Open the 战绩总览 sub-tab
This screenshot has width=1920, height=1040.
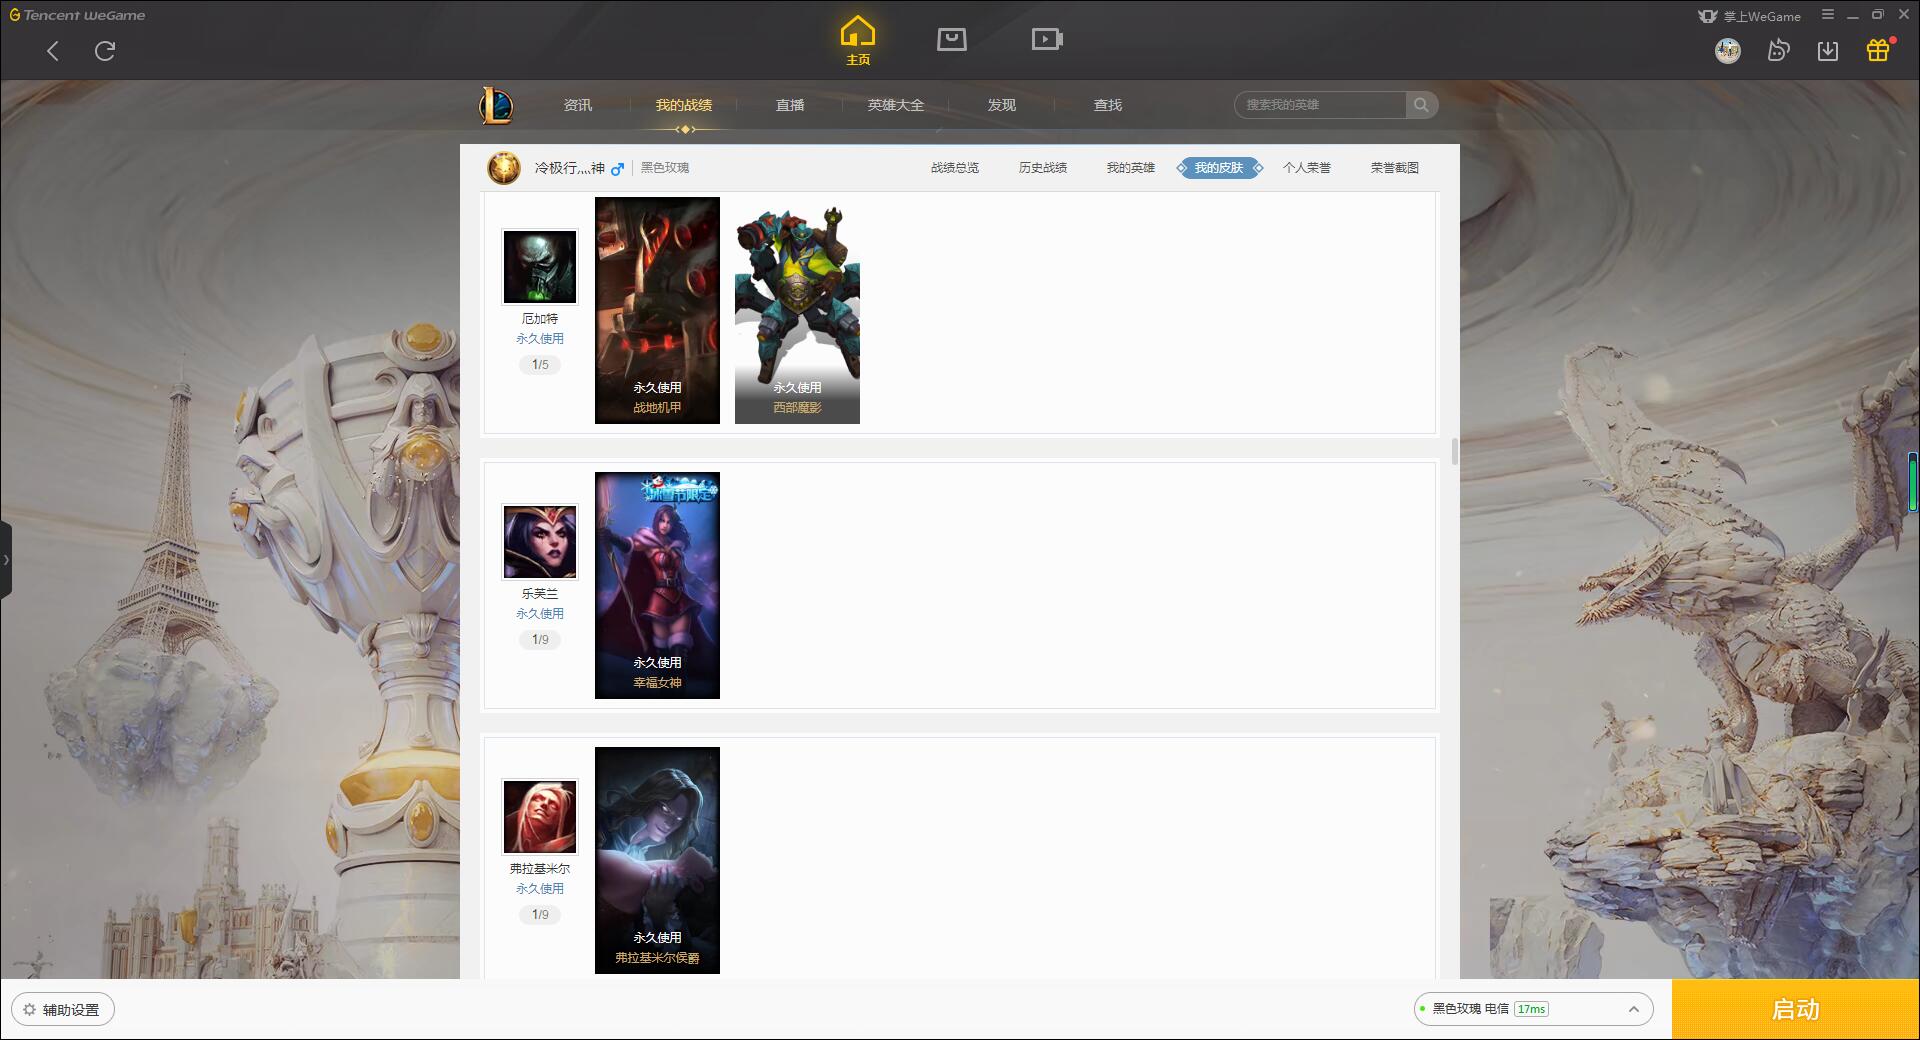955,168
